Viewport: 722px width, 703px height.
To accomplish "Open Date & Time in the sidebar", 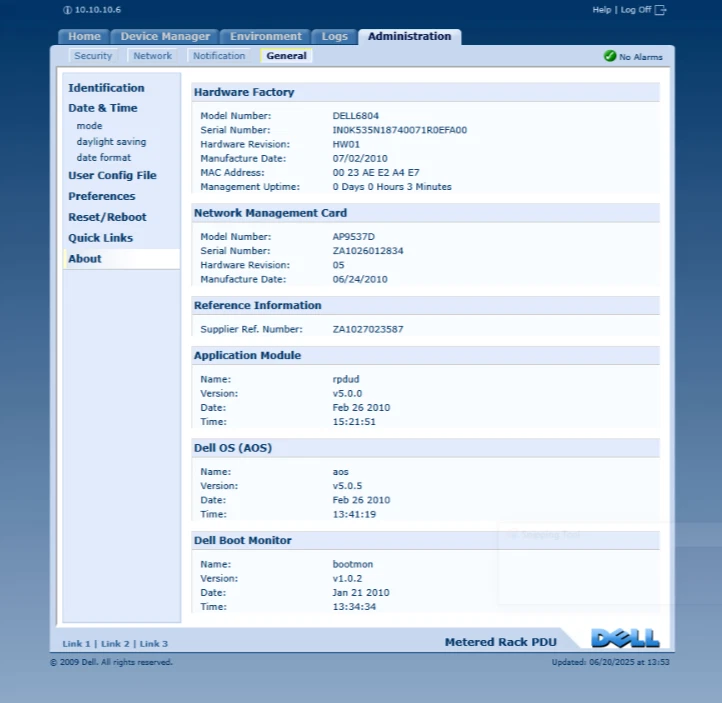I will [x=103, y=108].
